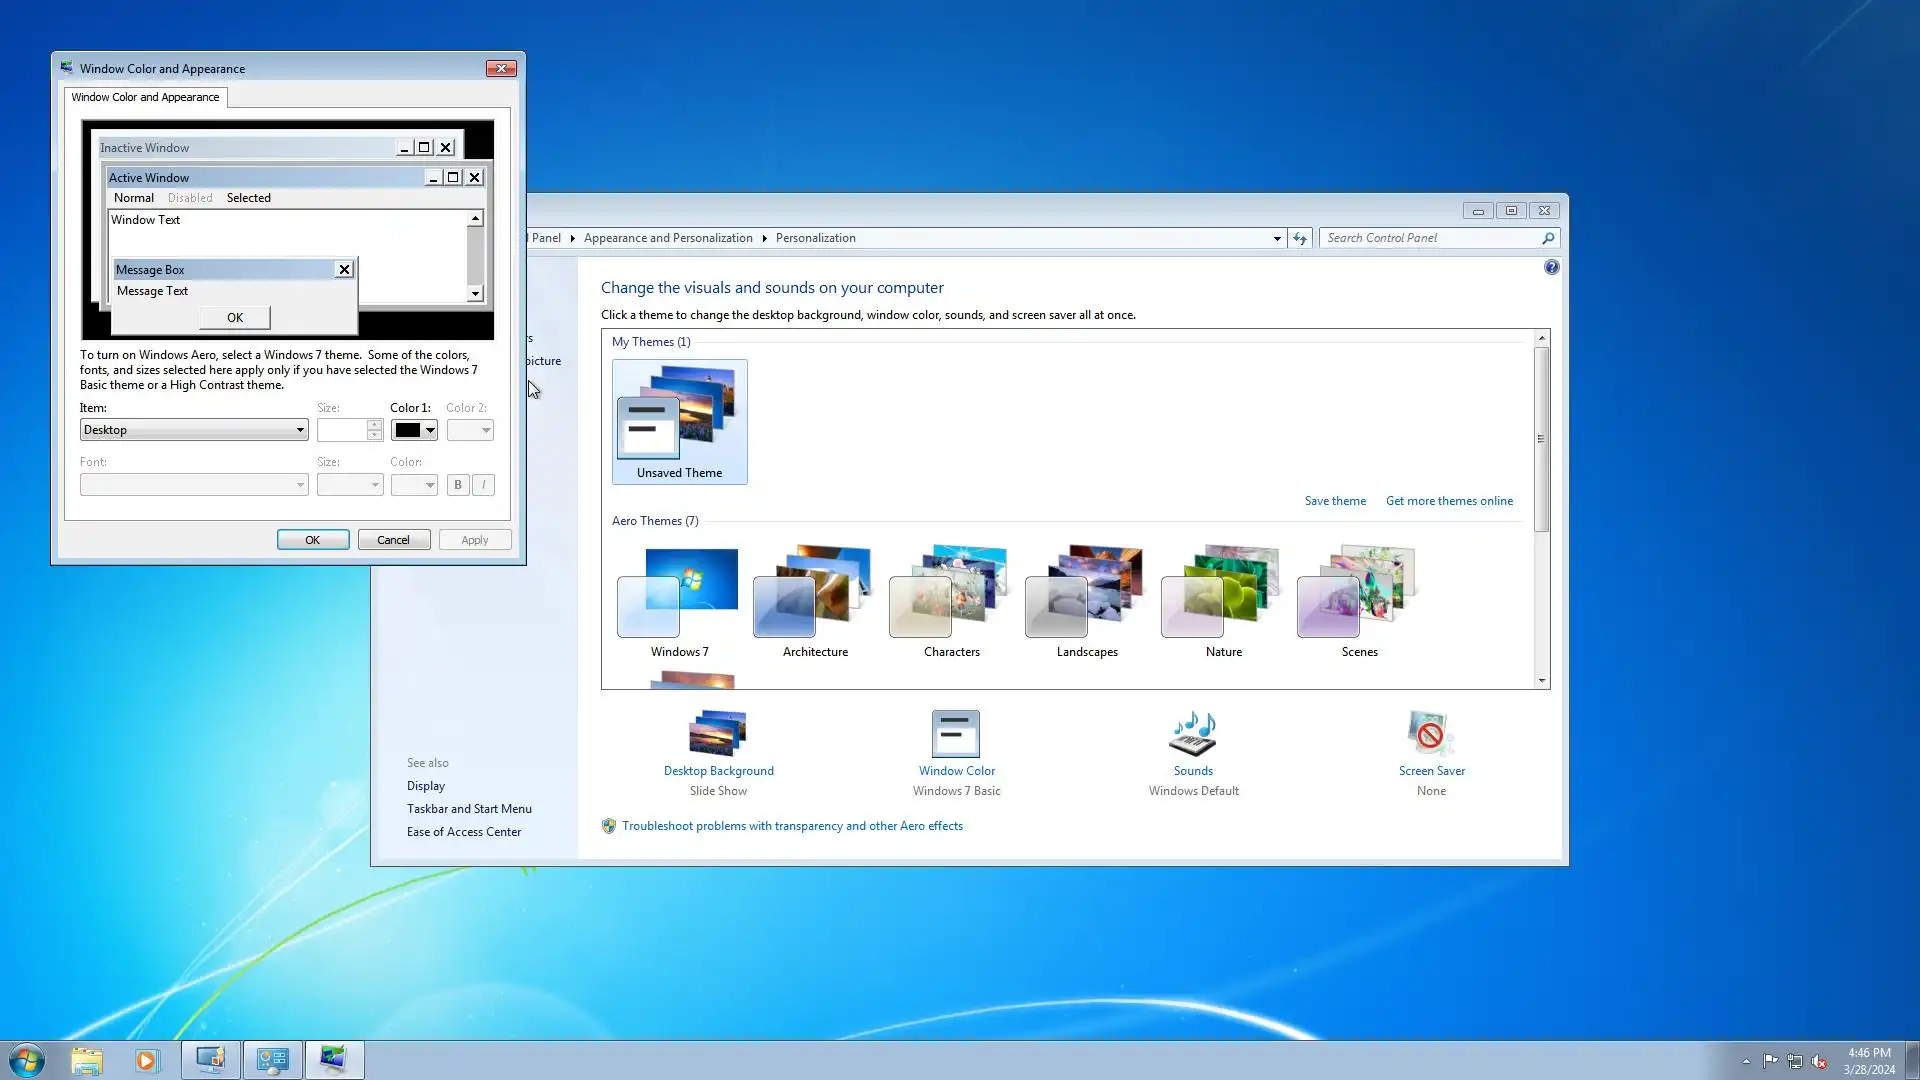This screenshot has height=1080, width=1920.
Task: Click the Window Color icon
Action: pos(956,735)
